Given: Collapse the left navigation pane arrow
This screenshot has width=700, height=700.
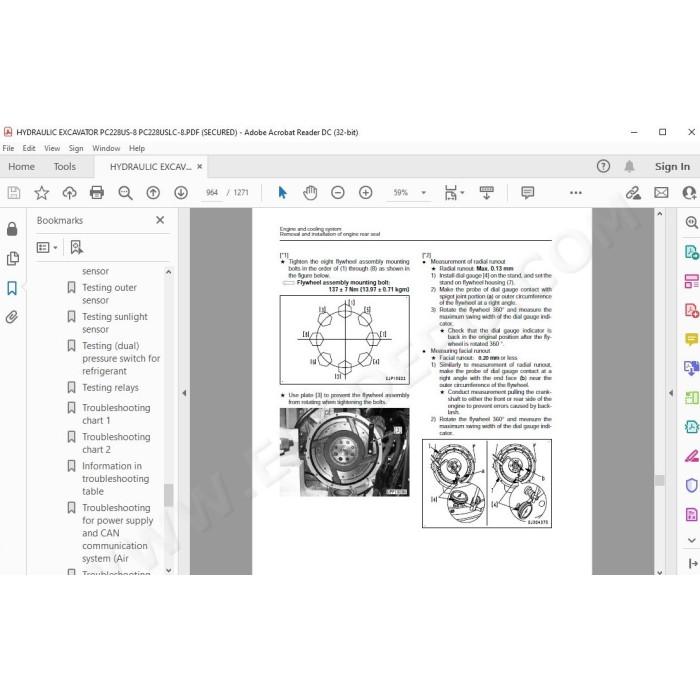Looking at the screenshot, I should point(184,393).
